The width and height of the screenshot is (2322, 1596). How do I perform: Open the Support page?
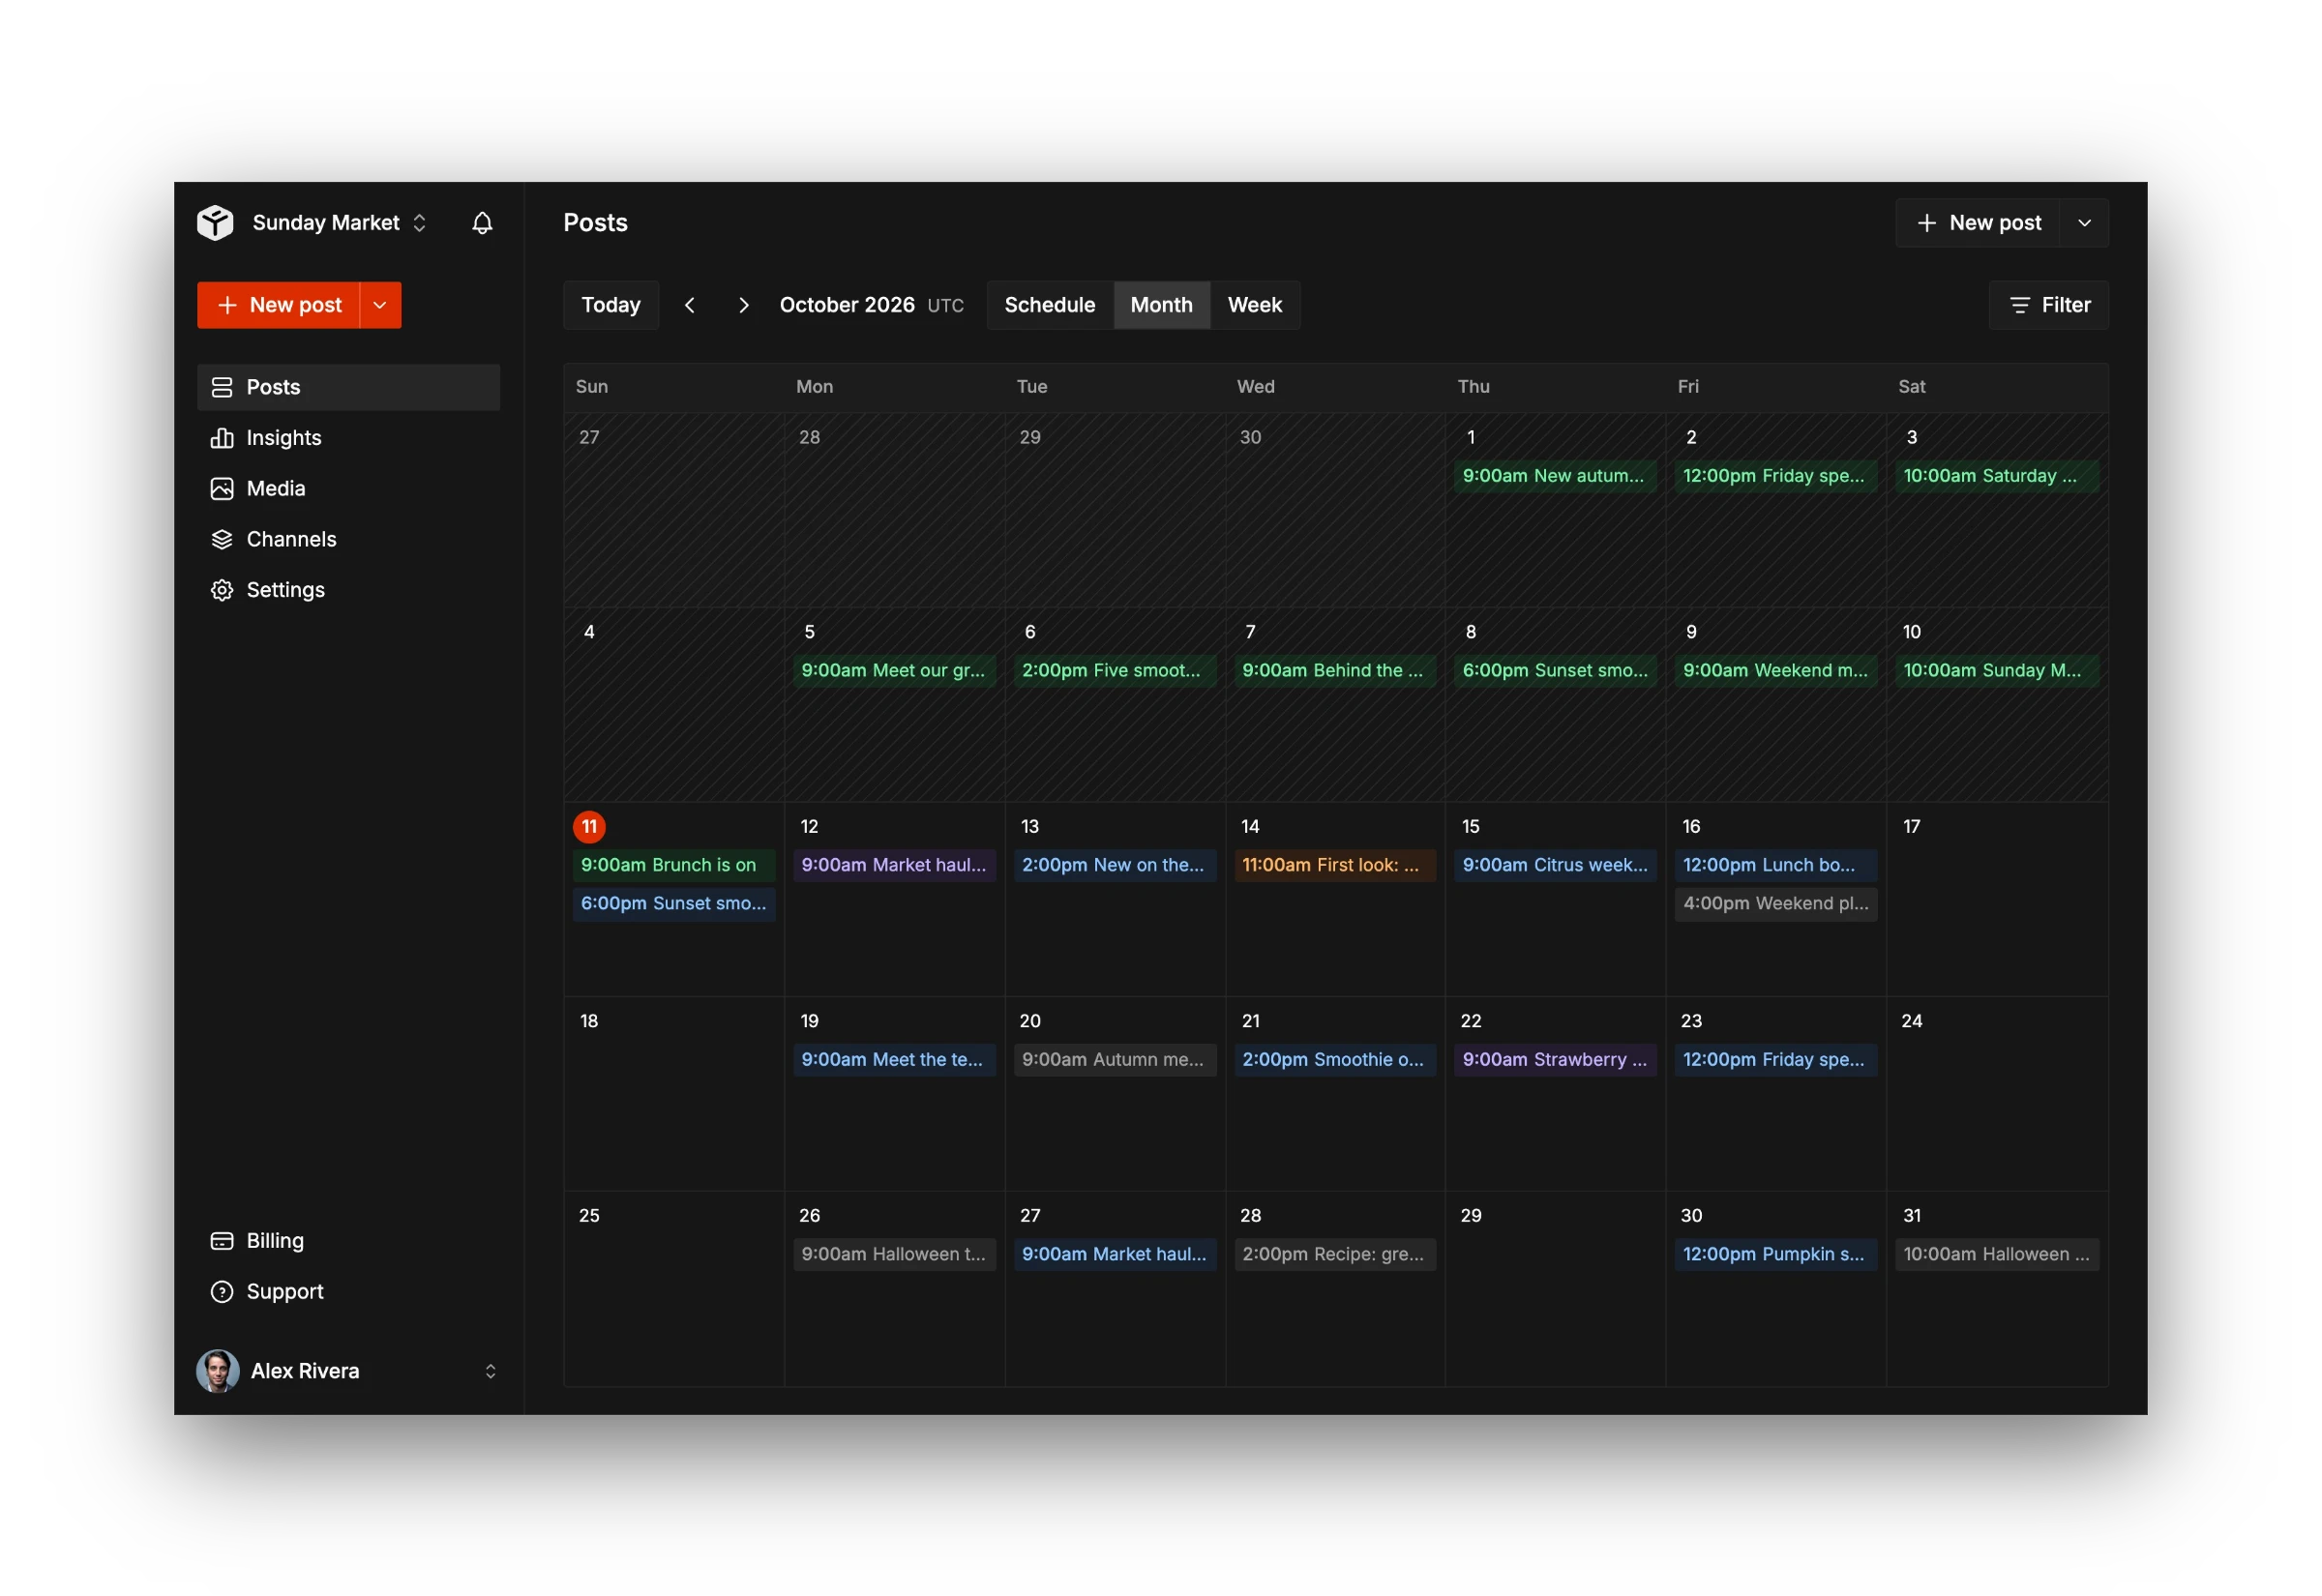[x=348, y=1291]
